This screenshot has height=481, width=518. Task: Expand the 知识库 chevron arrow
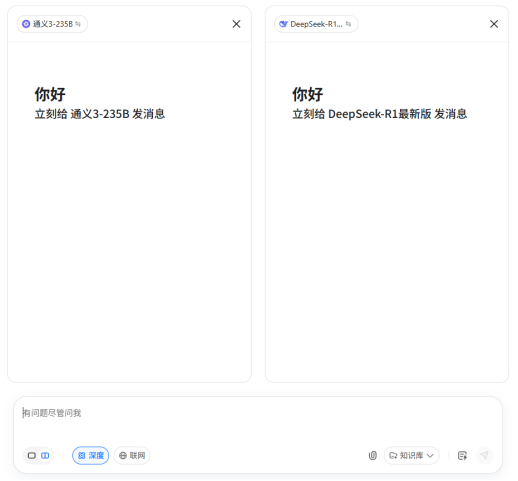430,455
